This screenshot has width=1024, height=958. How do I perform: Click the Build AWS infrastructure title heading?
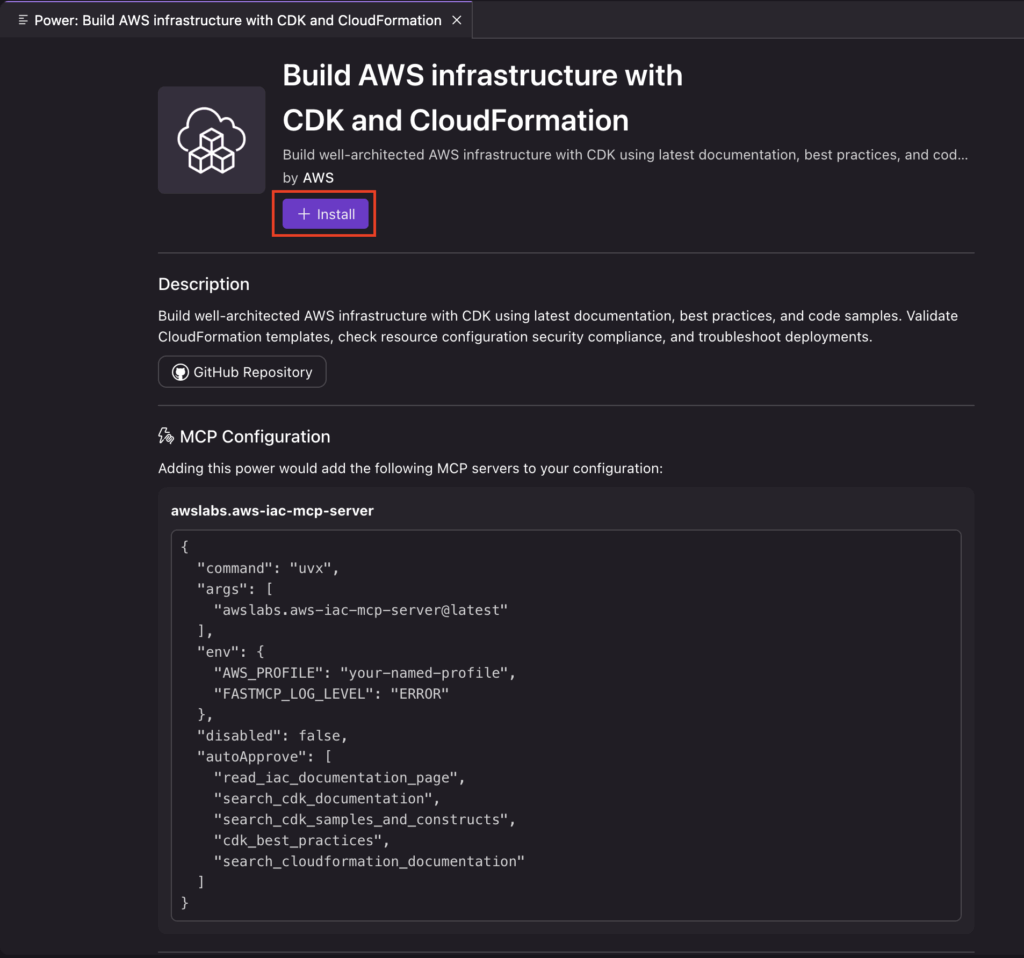pos(482,98)
